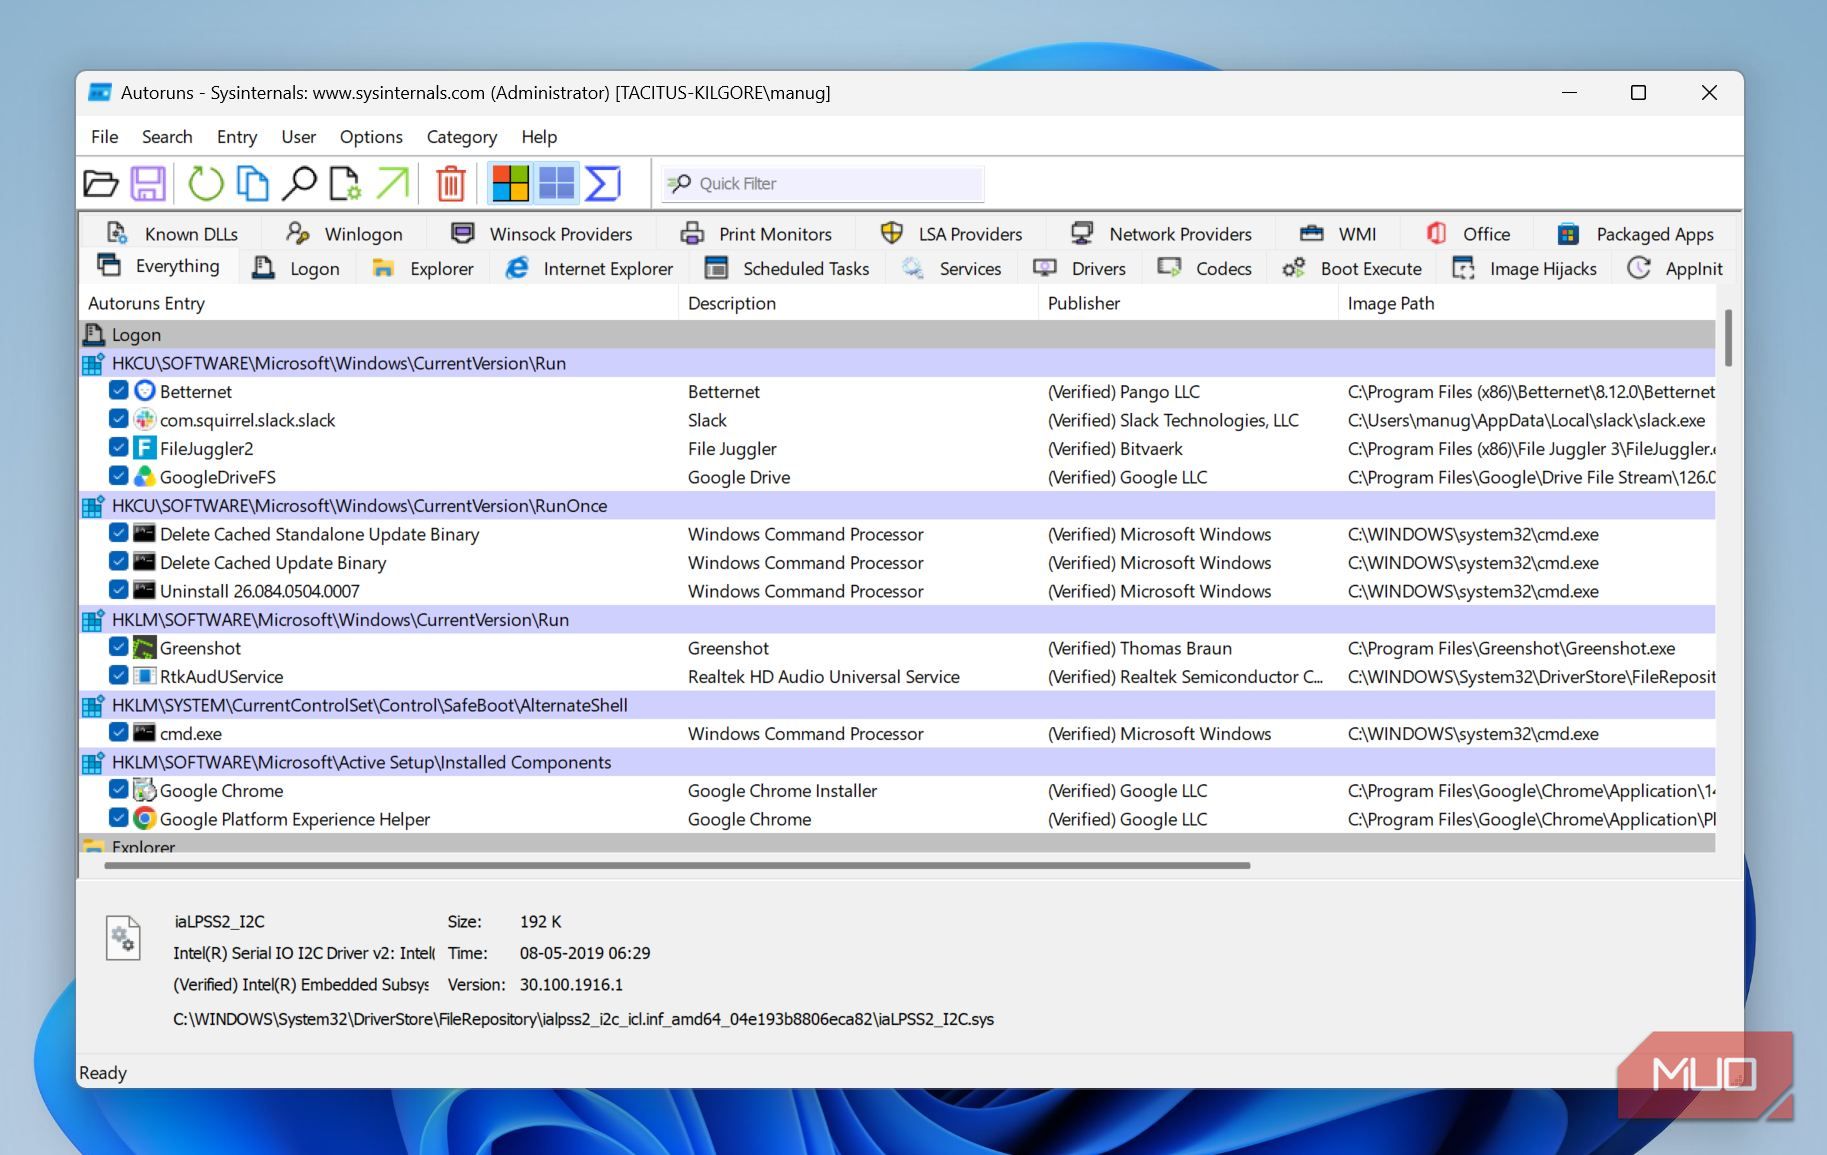Open the Known DLLs tab
The width and height of the screenshot is (1827, 1155).
pyautogui.click(x=172, y=234)
